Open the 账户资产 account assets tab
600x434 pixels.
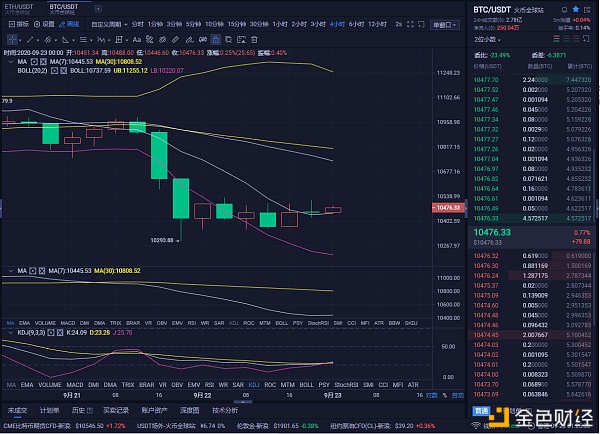pos(154,410)
